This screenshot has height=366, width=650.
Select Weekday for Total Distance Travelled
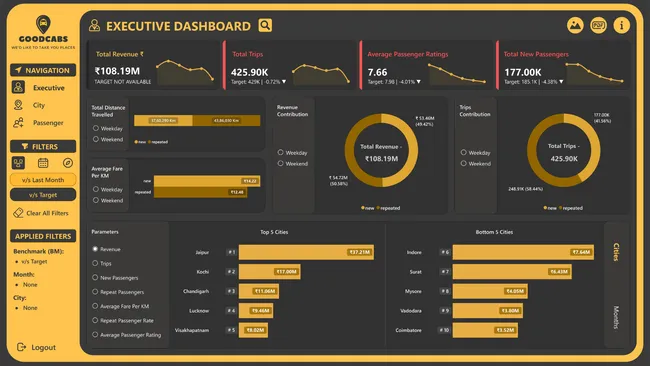pyautogui.click(x=96, y=128)
